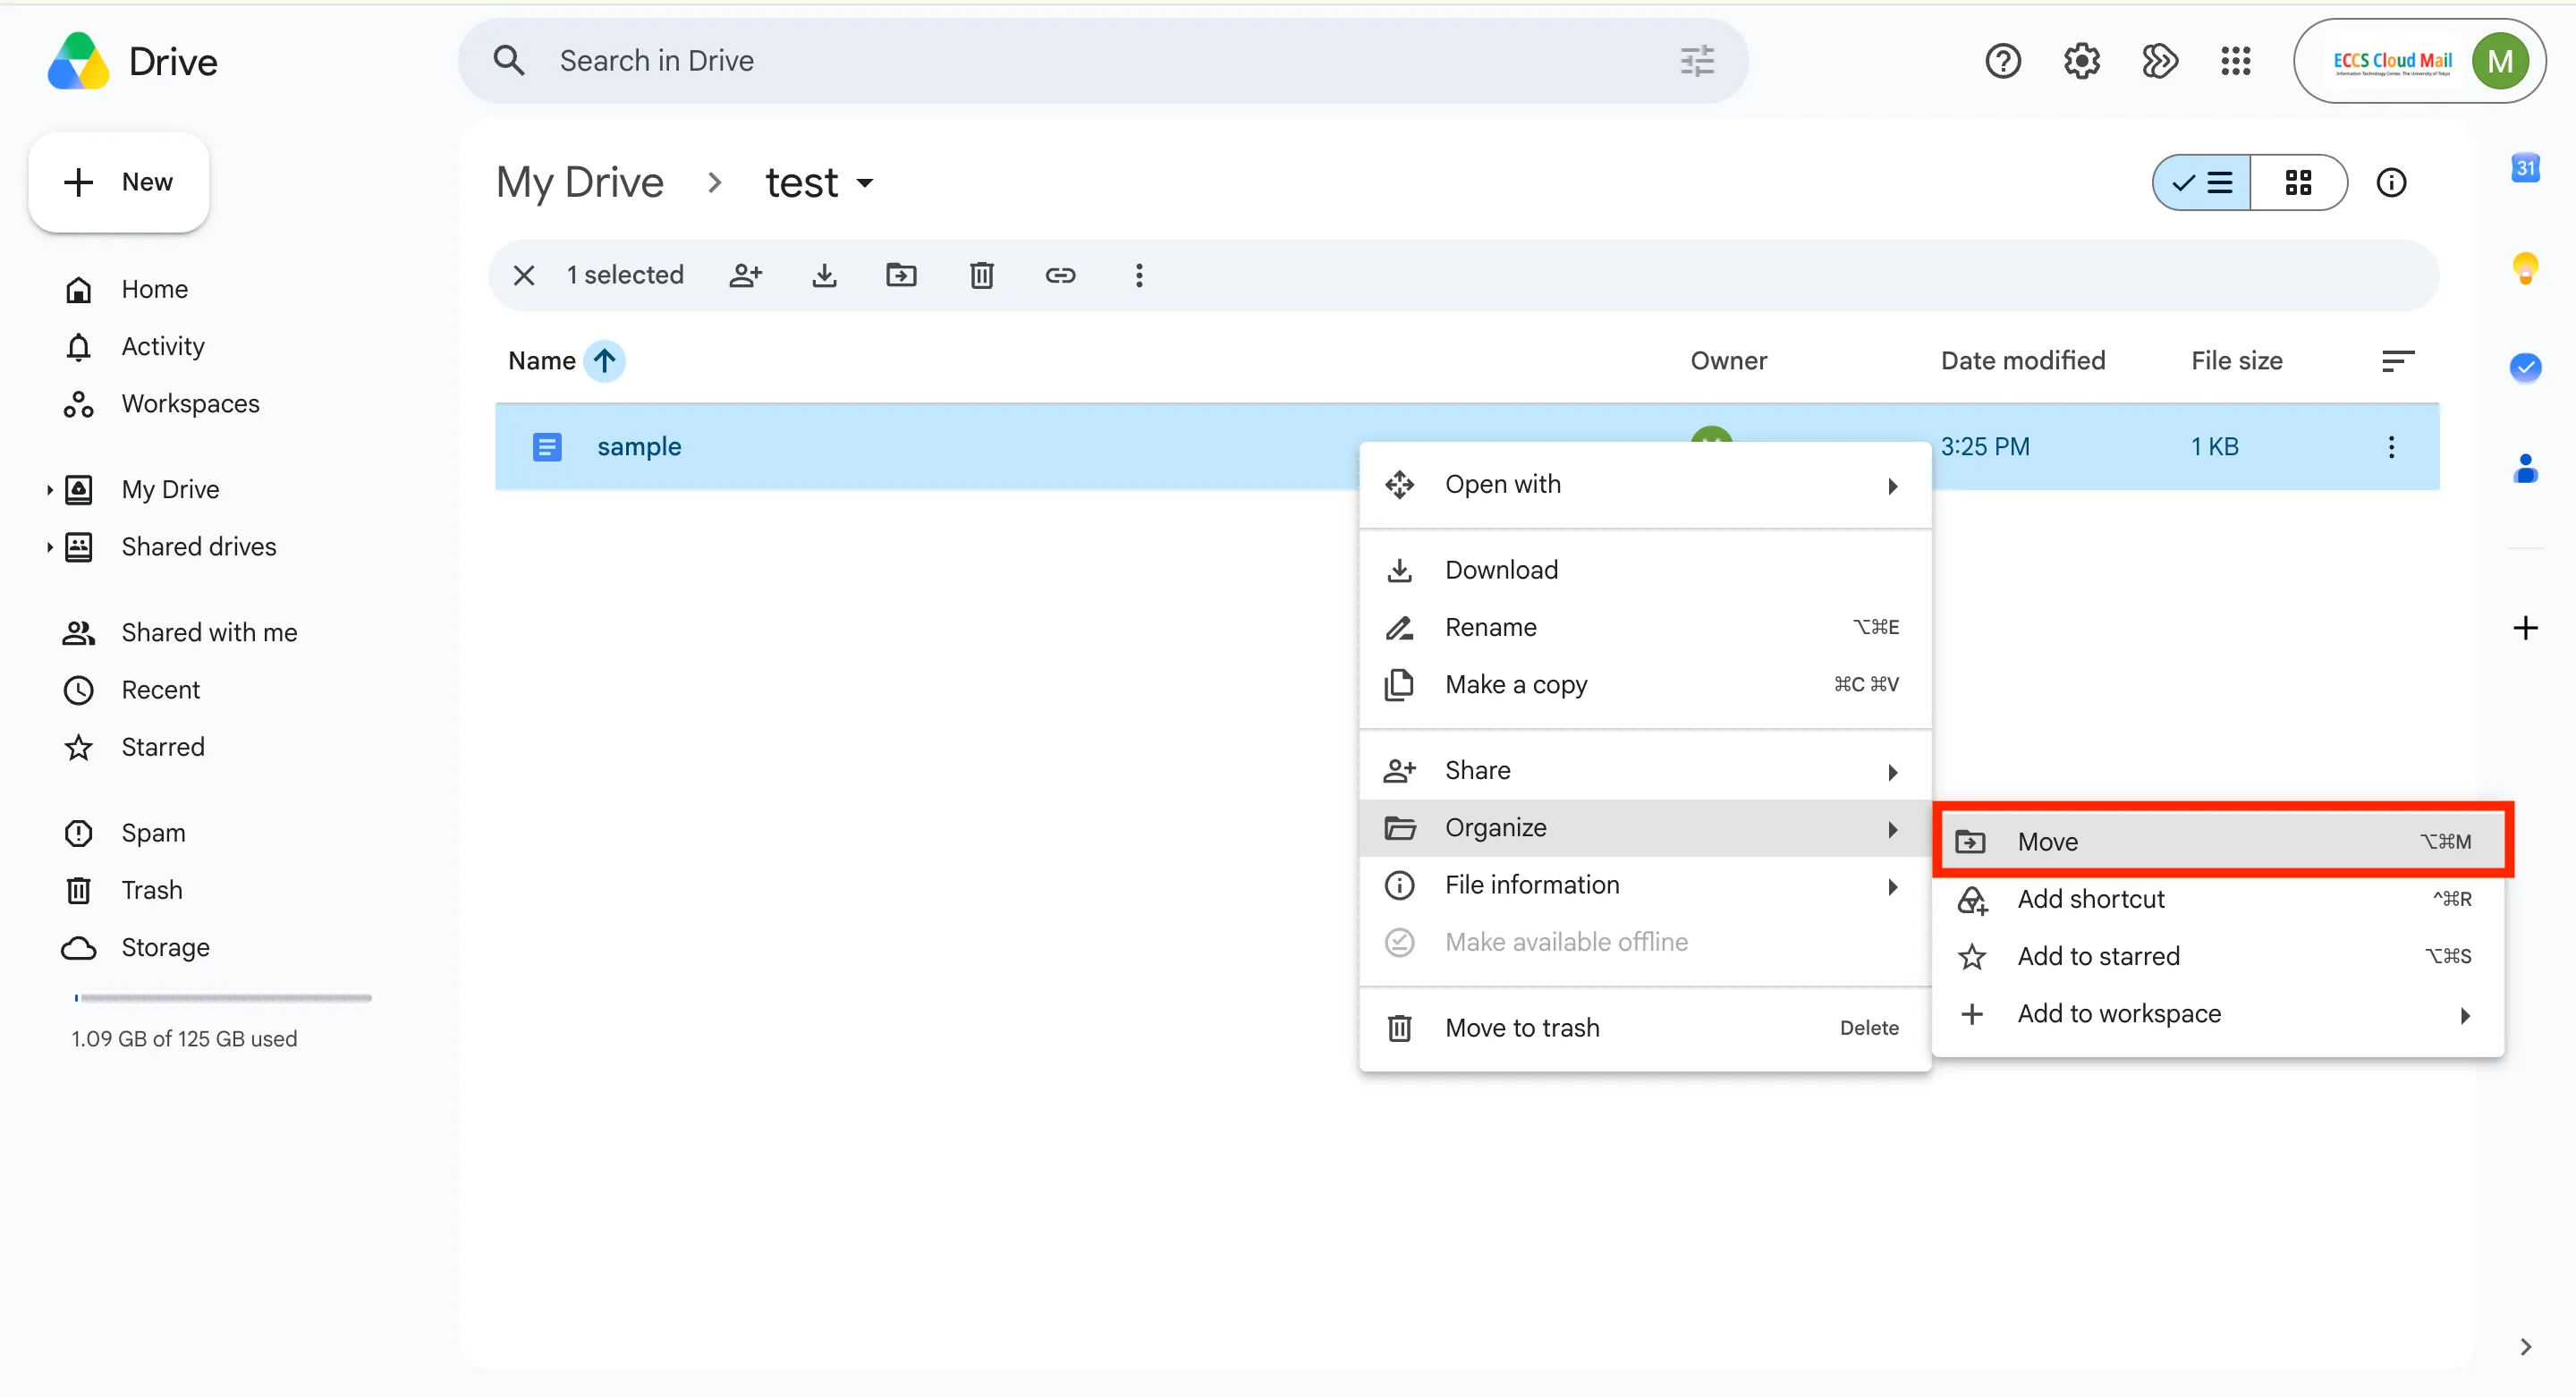This screenshot has height=1397, width=2576.
Task: Select Add to starred
Action: click(x=2218, y=957)
